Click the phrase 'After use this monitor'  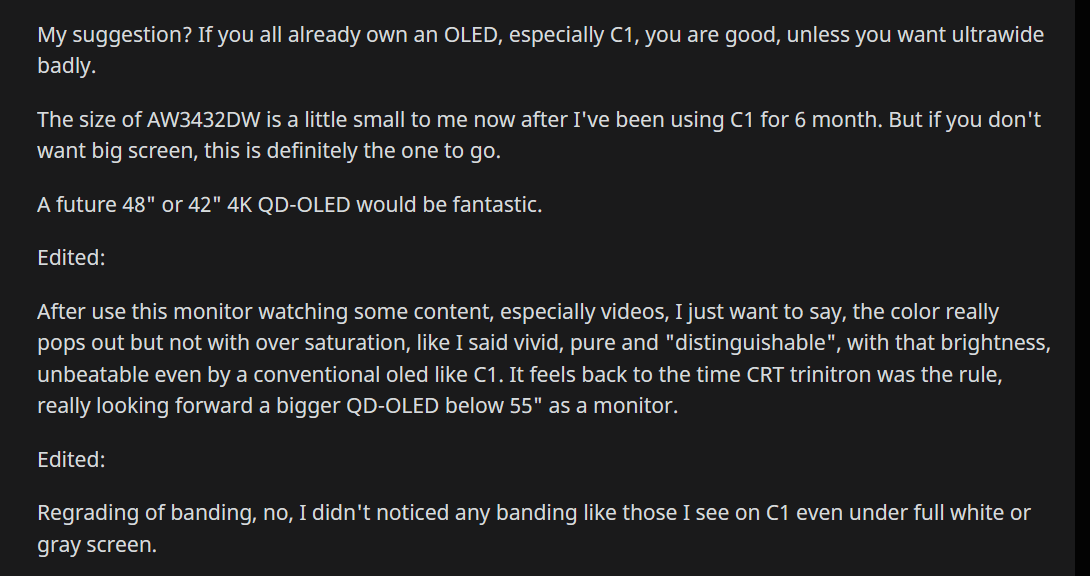click(x=145, y=312)
